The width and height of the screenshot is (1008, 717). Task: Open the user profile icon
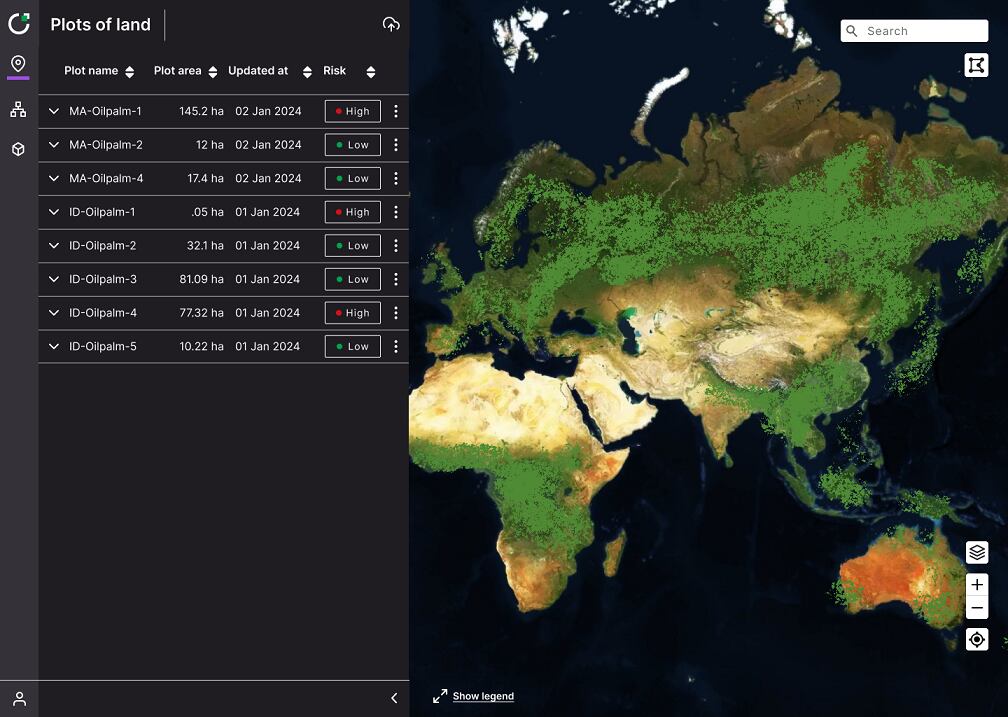pyautogui.click(x=19, y=699)
